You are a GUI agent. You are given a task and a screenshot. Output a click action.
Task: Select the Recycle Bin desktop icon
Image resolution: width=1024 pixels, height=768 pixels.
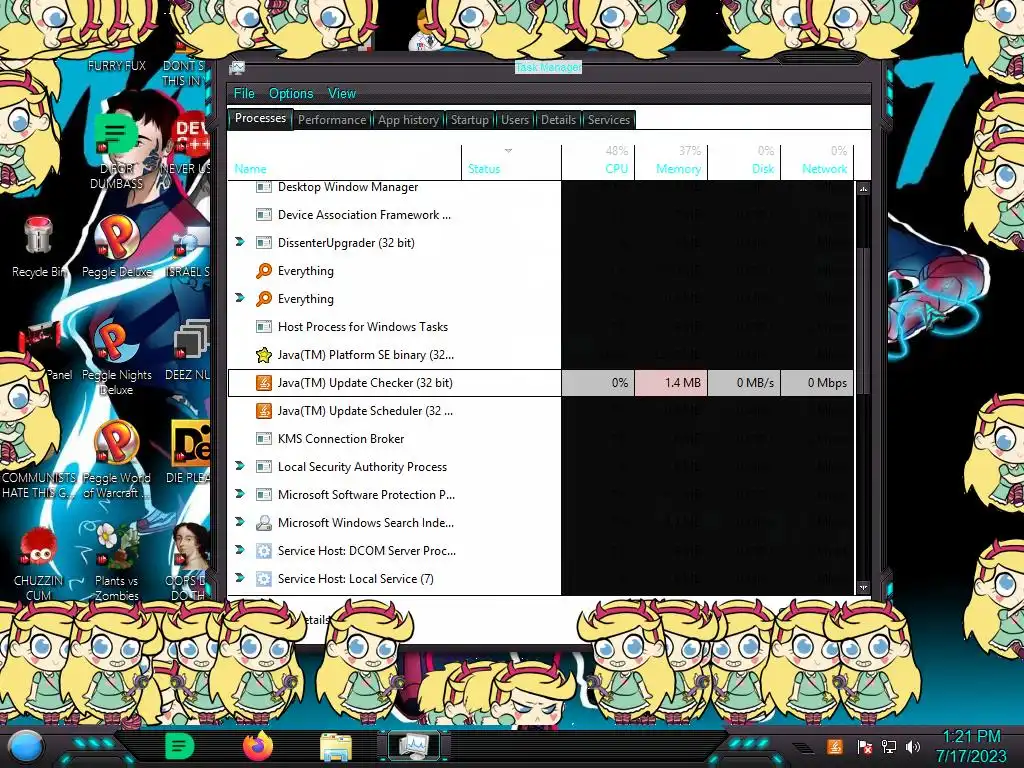(39, 247)
